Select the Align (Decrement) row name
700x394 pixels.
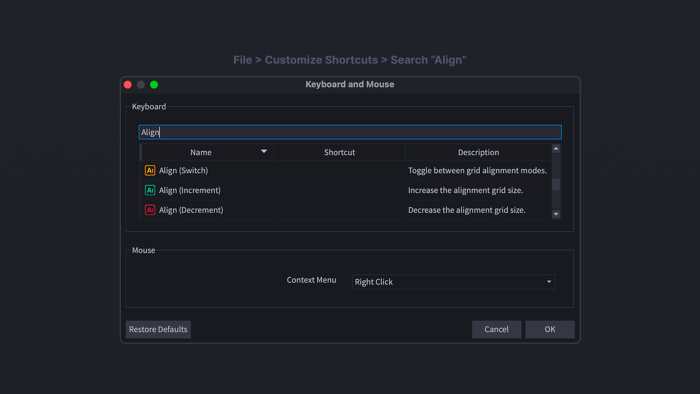pos(191,210)
